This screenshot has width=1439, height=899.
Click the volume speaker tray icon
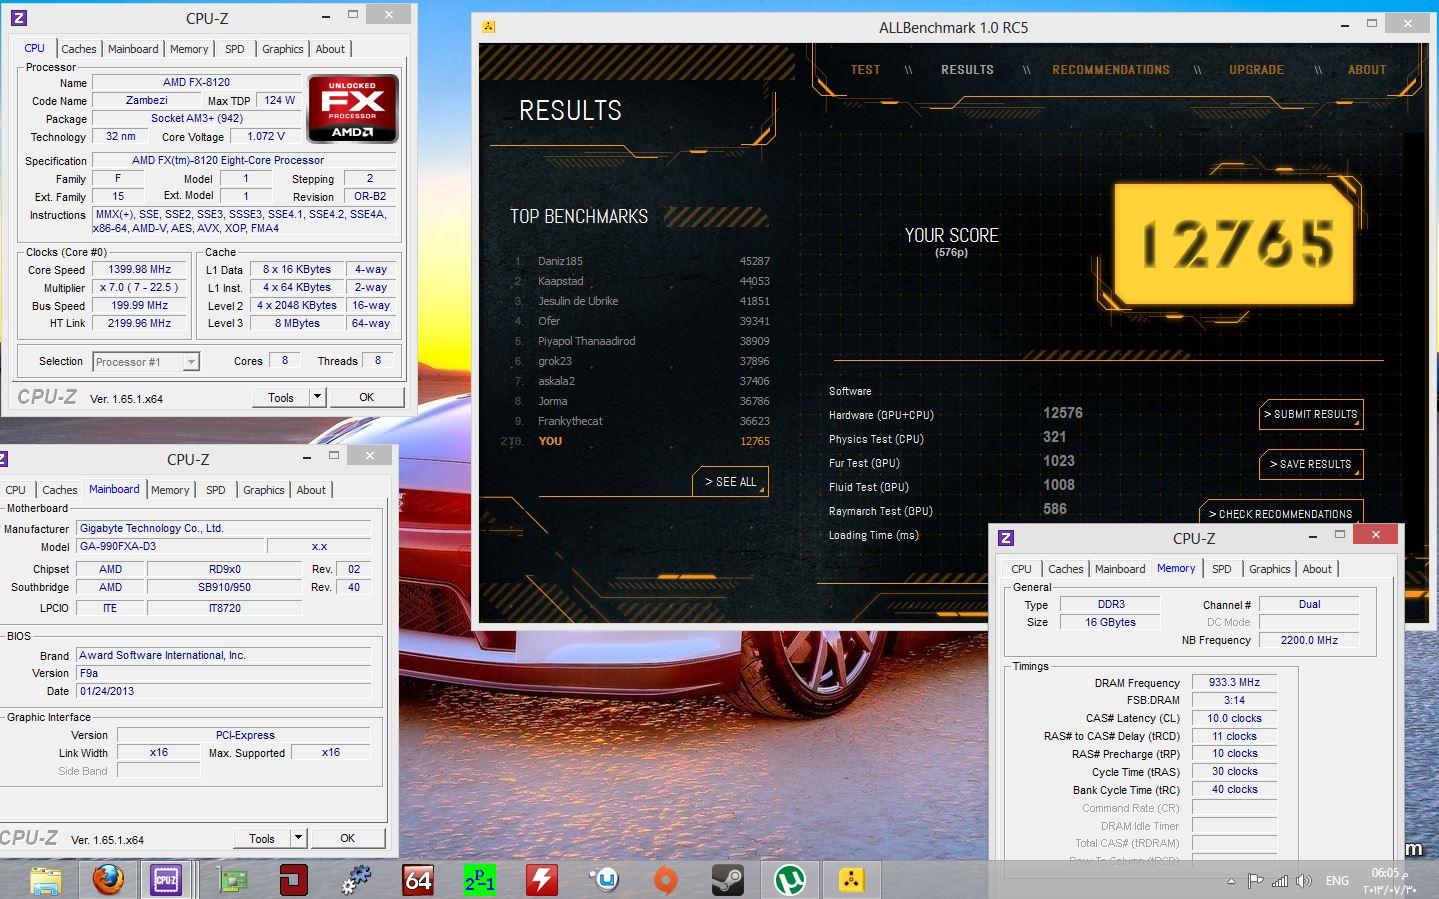click(1304, 881)
